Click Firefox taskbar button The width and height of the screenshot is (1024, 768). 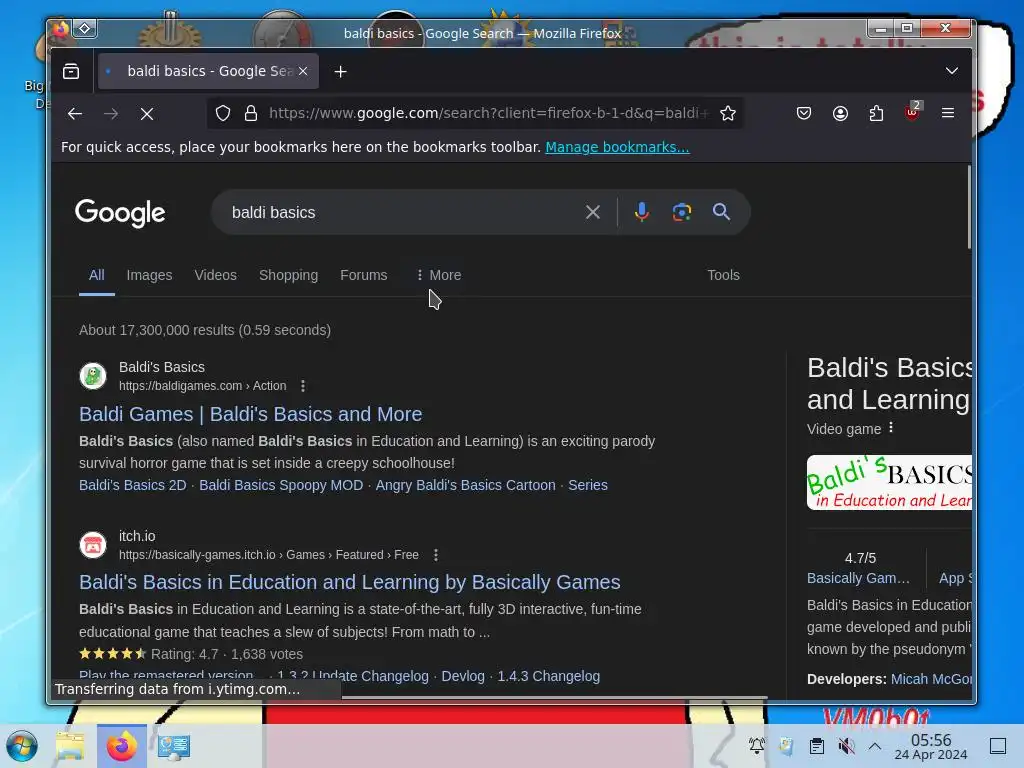pyautogui.click(x=121, y=746)
